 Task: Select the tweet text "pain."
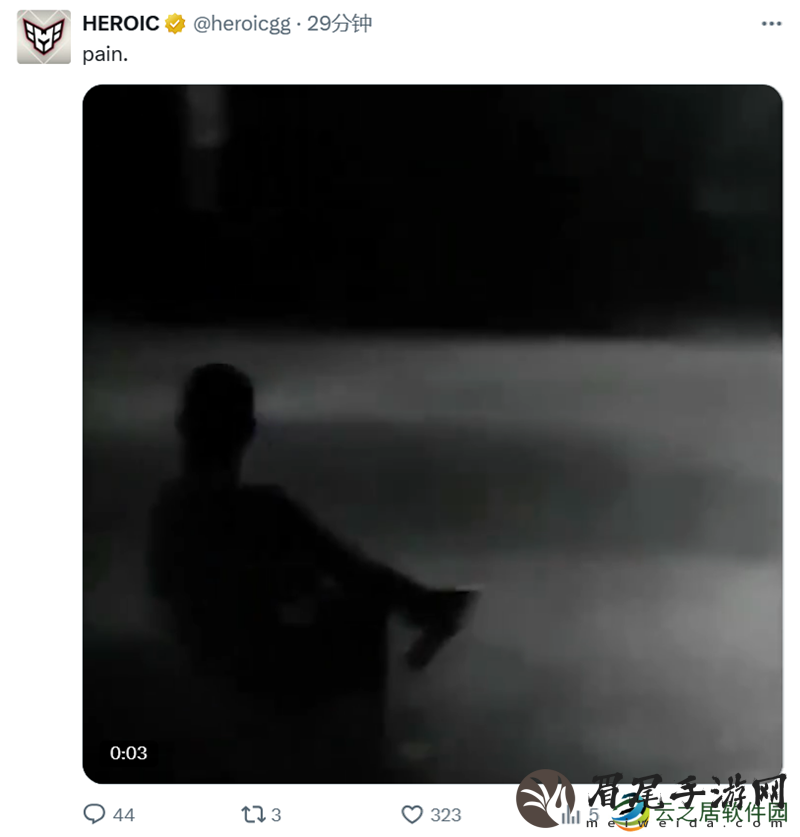105,54
